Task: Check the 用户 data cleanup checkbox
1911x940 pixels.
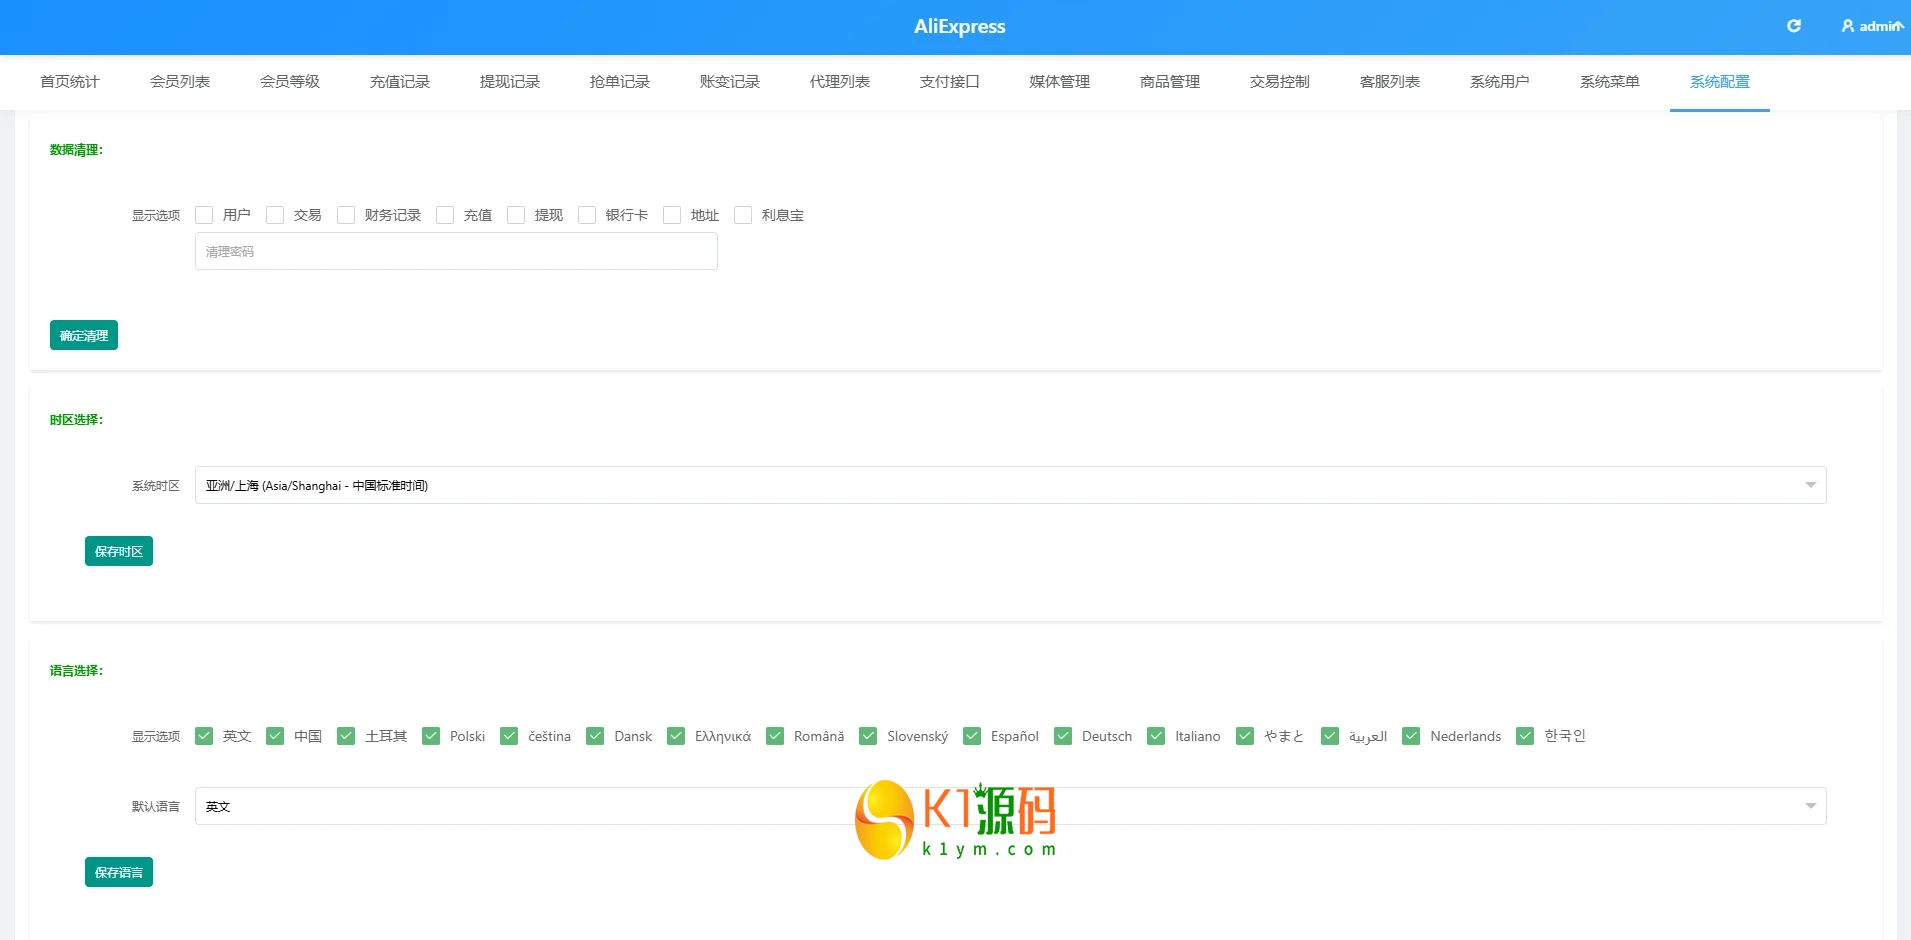Action: pyautogui.click(x=204, y=215)
